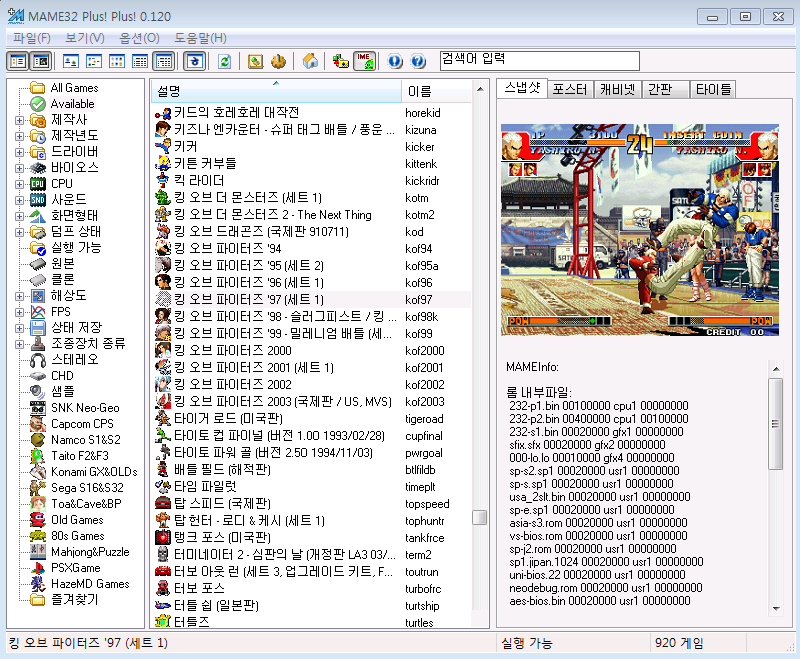Switch to large icons view
This screenshot has height=659, width=800.
pyautogui.click(x=70, y=62)
